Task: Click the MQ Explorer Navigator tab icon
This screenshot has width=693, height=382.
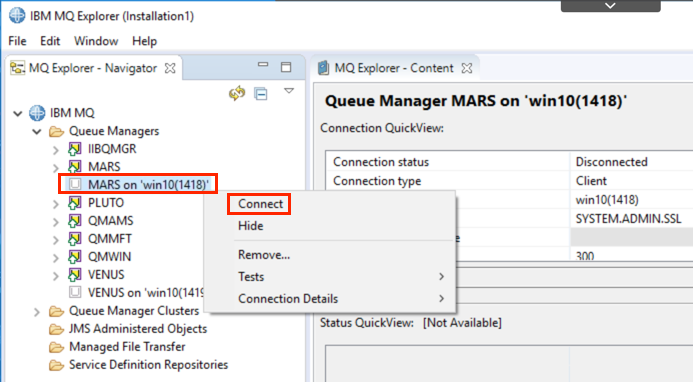Action: click(17, 68)
